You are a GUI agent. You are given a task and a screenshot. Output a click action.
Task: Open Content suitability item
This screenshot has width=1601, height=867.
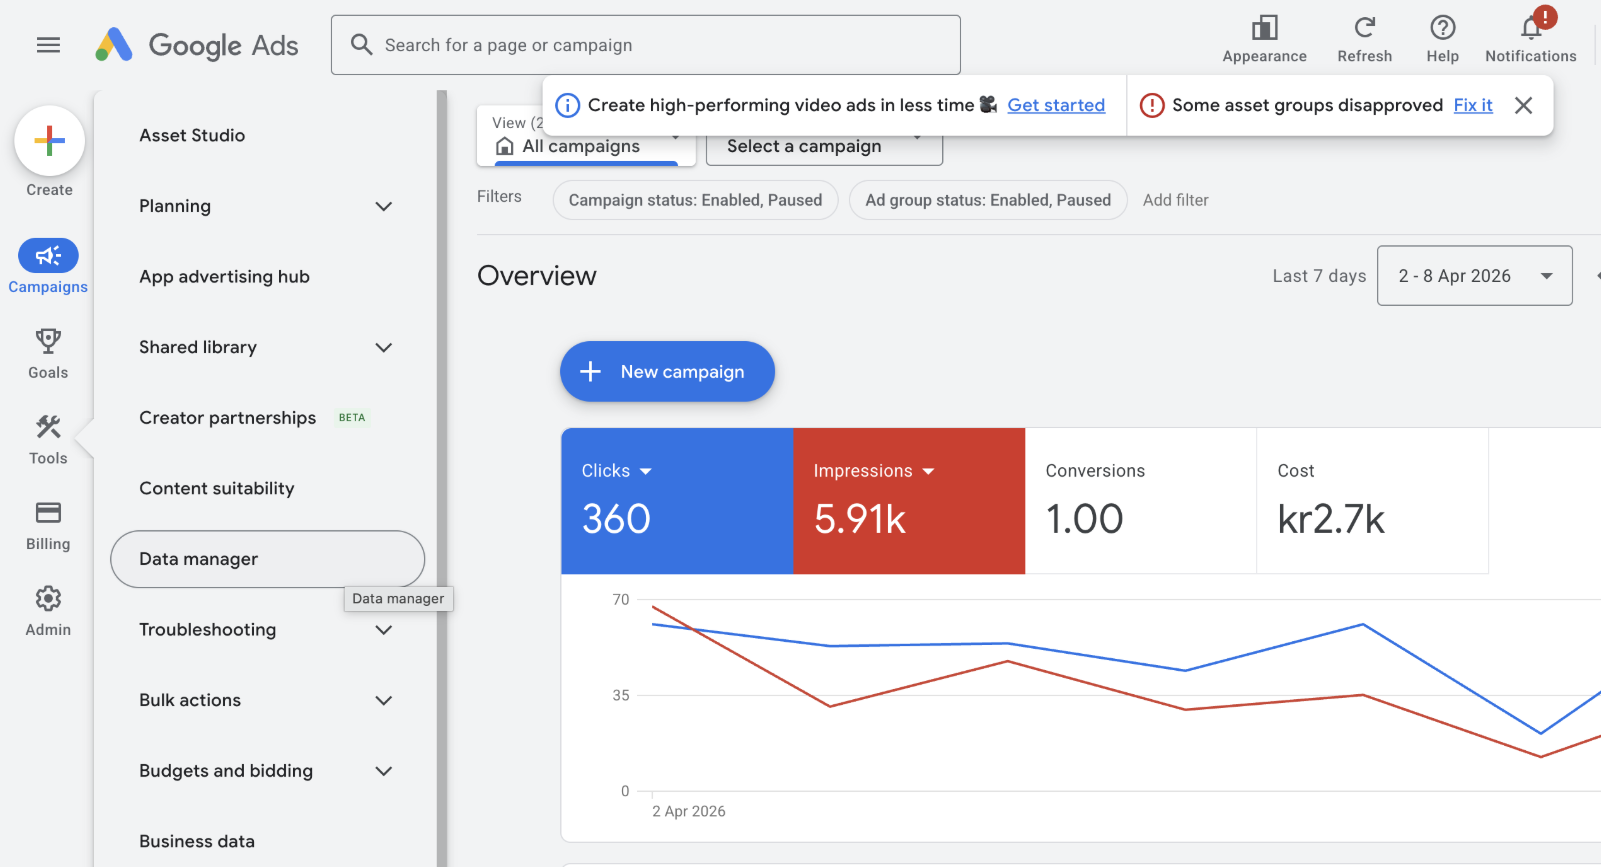pyautogui.click(x=217, y=489)
